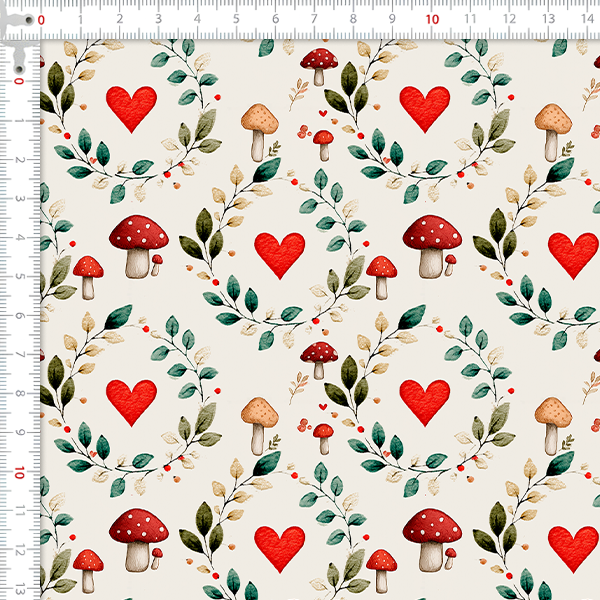Screen dimensions: 600x600
Task: Select number 14 on the horizontal ruler
Action: point(587,18)
